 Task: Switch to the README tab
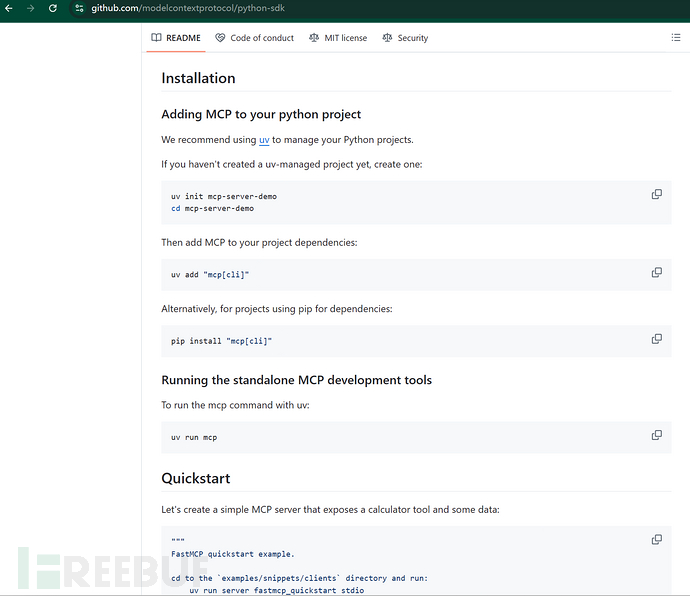(176, 38)
